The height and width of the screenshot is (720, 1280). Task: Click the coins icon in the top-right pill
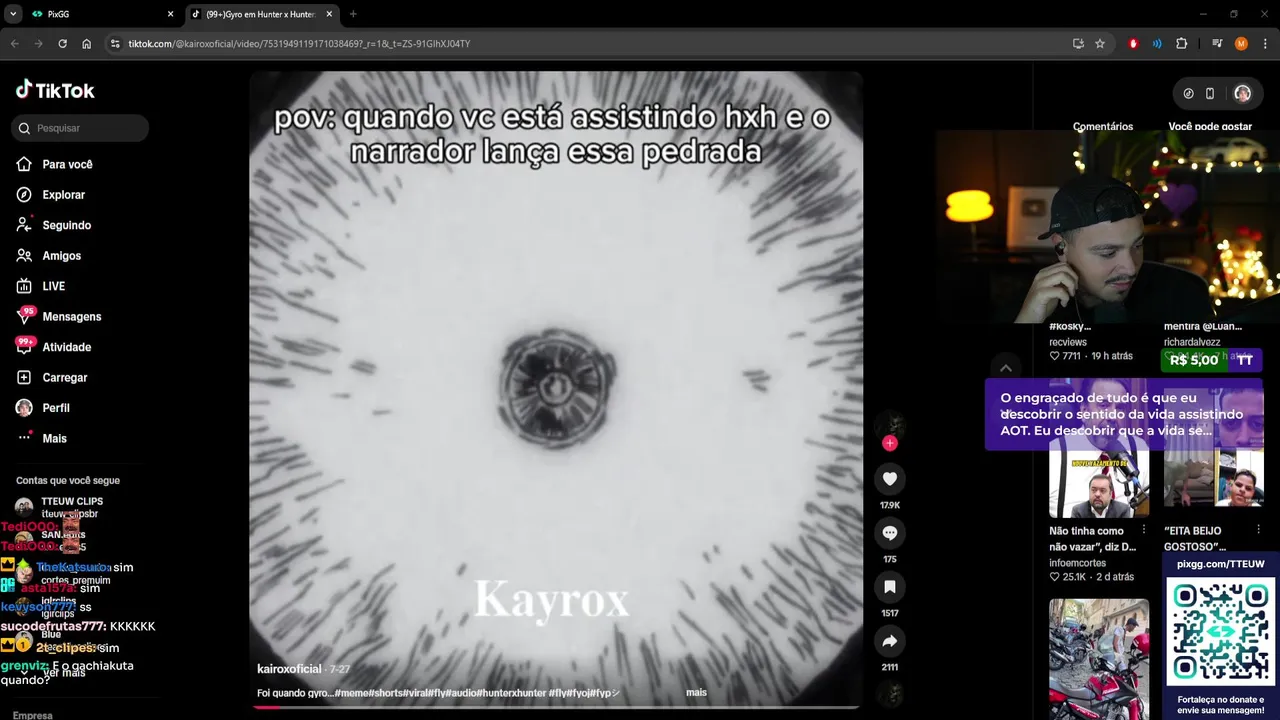pyautogui.click(x=1188, y=93)
